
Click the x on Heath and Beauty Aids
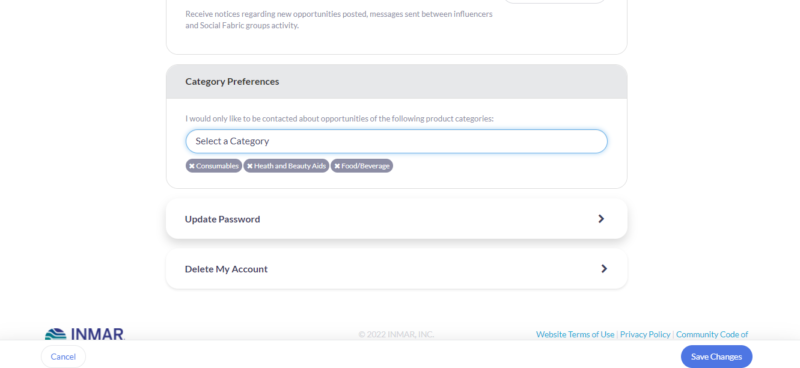pyautogui.click(x=250, y=166)
